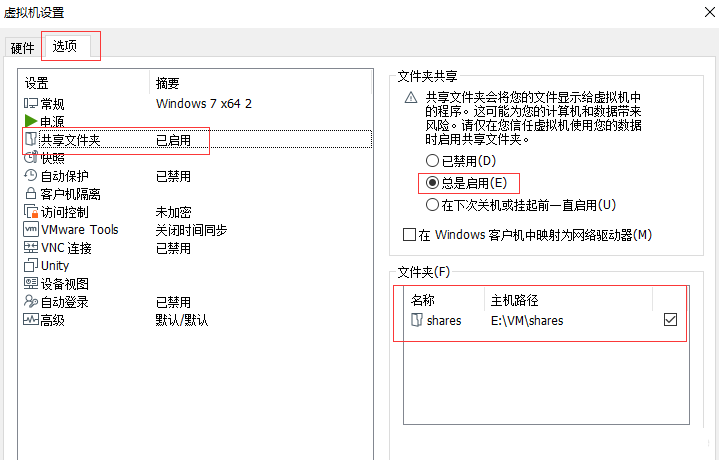Click the 名称 column header
Viewport: 719px width, 460px height.
click(x=445, y=300)
